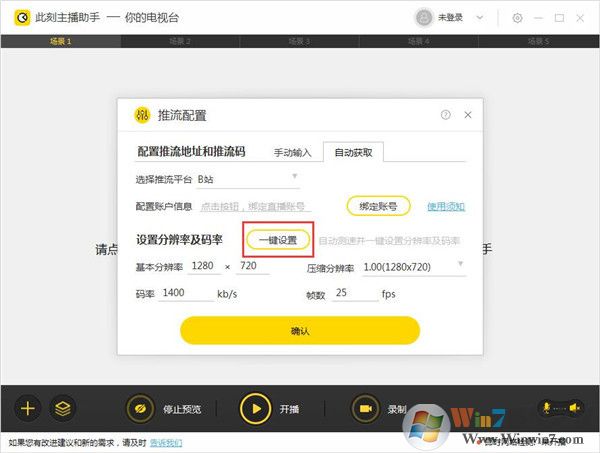
Task: Click the 一键设置 button
Action: click(x=278, y=240)
